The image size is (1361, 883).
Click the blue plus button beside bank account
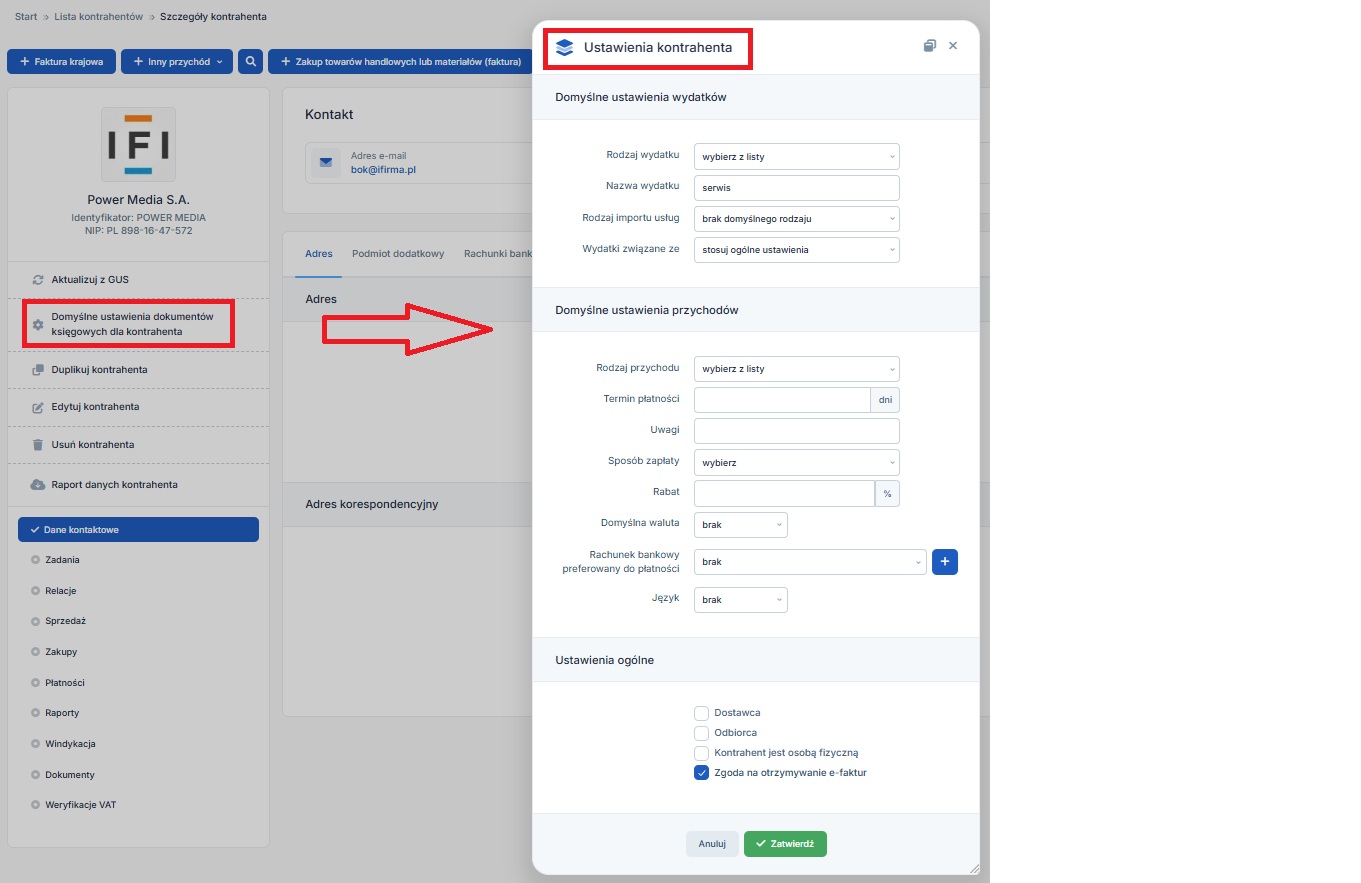(x=944, y=562)
